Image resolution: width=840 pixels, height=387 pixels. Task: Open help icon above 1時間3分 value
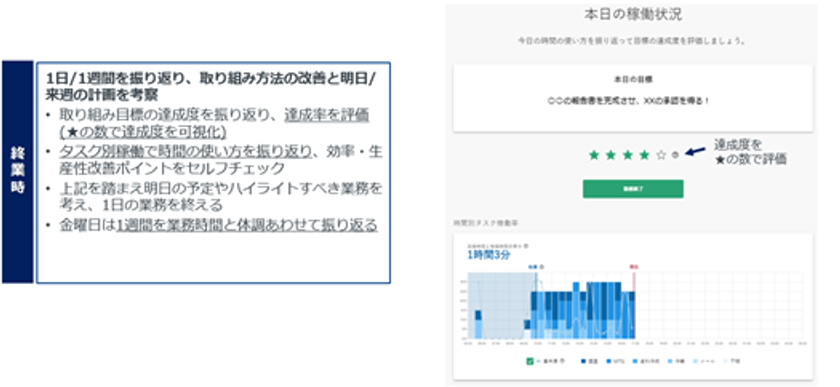click(526, 246)
